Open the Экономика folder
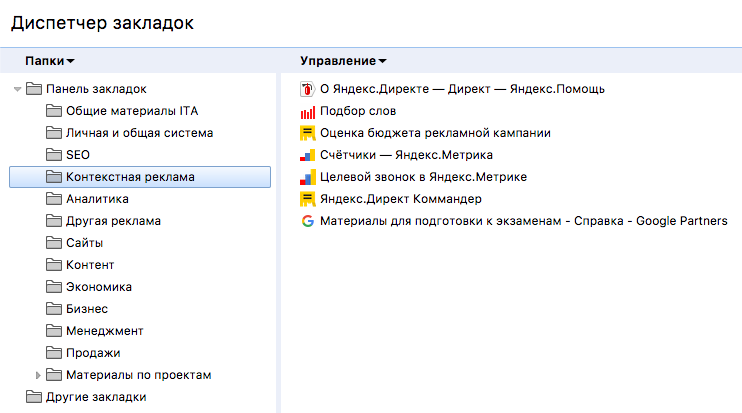This screenshot has height=413, width=742. coord(98,287)
